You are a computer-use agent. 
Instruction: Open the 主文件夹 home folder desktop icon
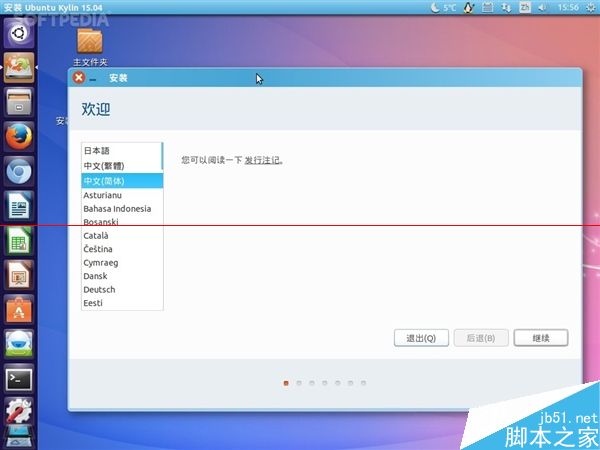pyautogui.click(x=90, y=47)
